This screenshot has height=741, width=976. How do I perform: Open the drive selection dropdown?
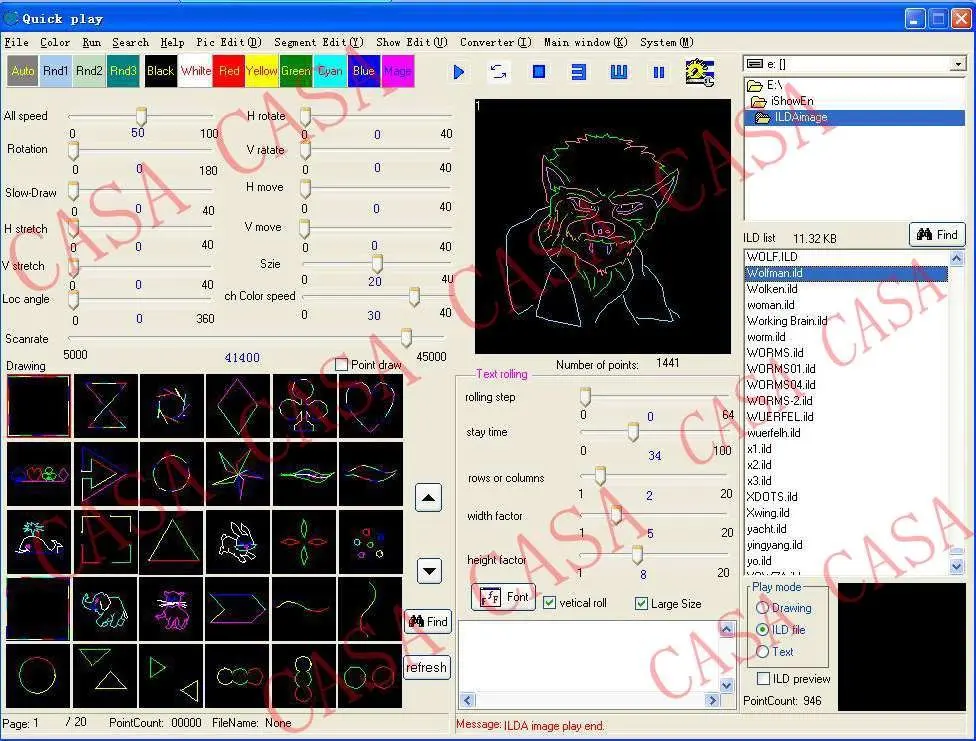coord(958,64)
